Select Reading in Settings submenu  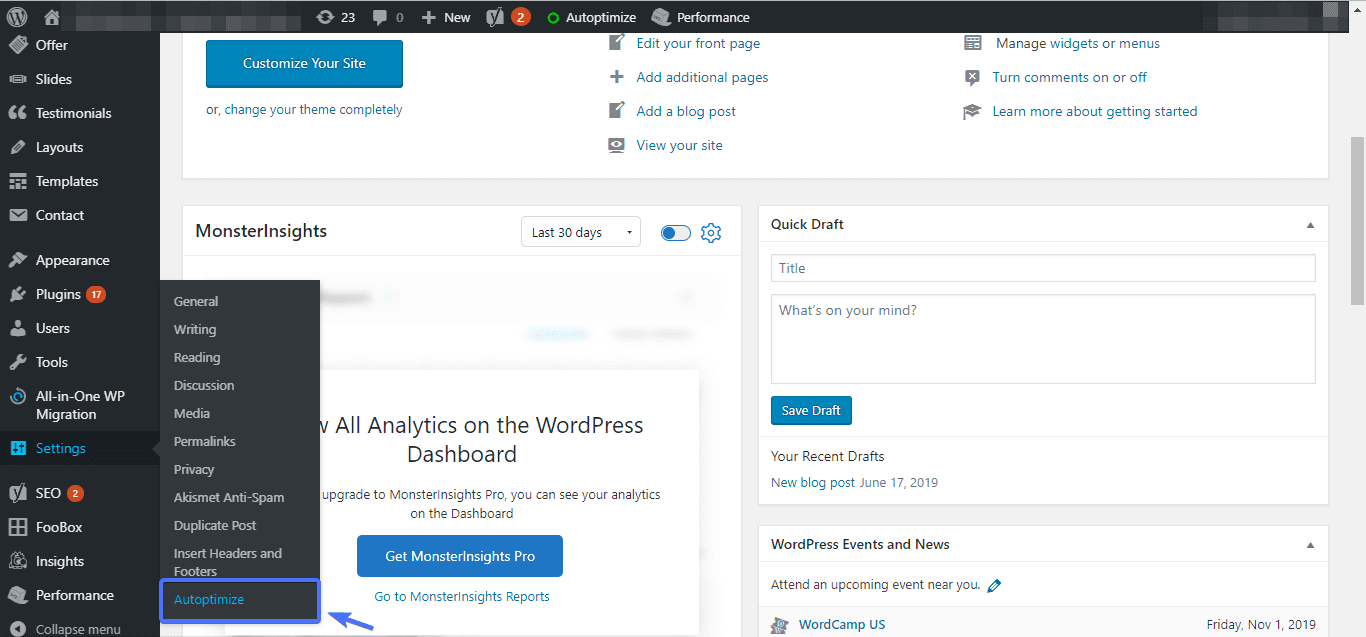coord(197,357)
